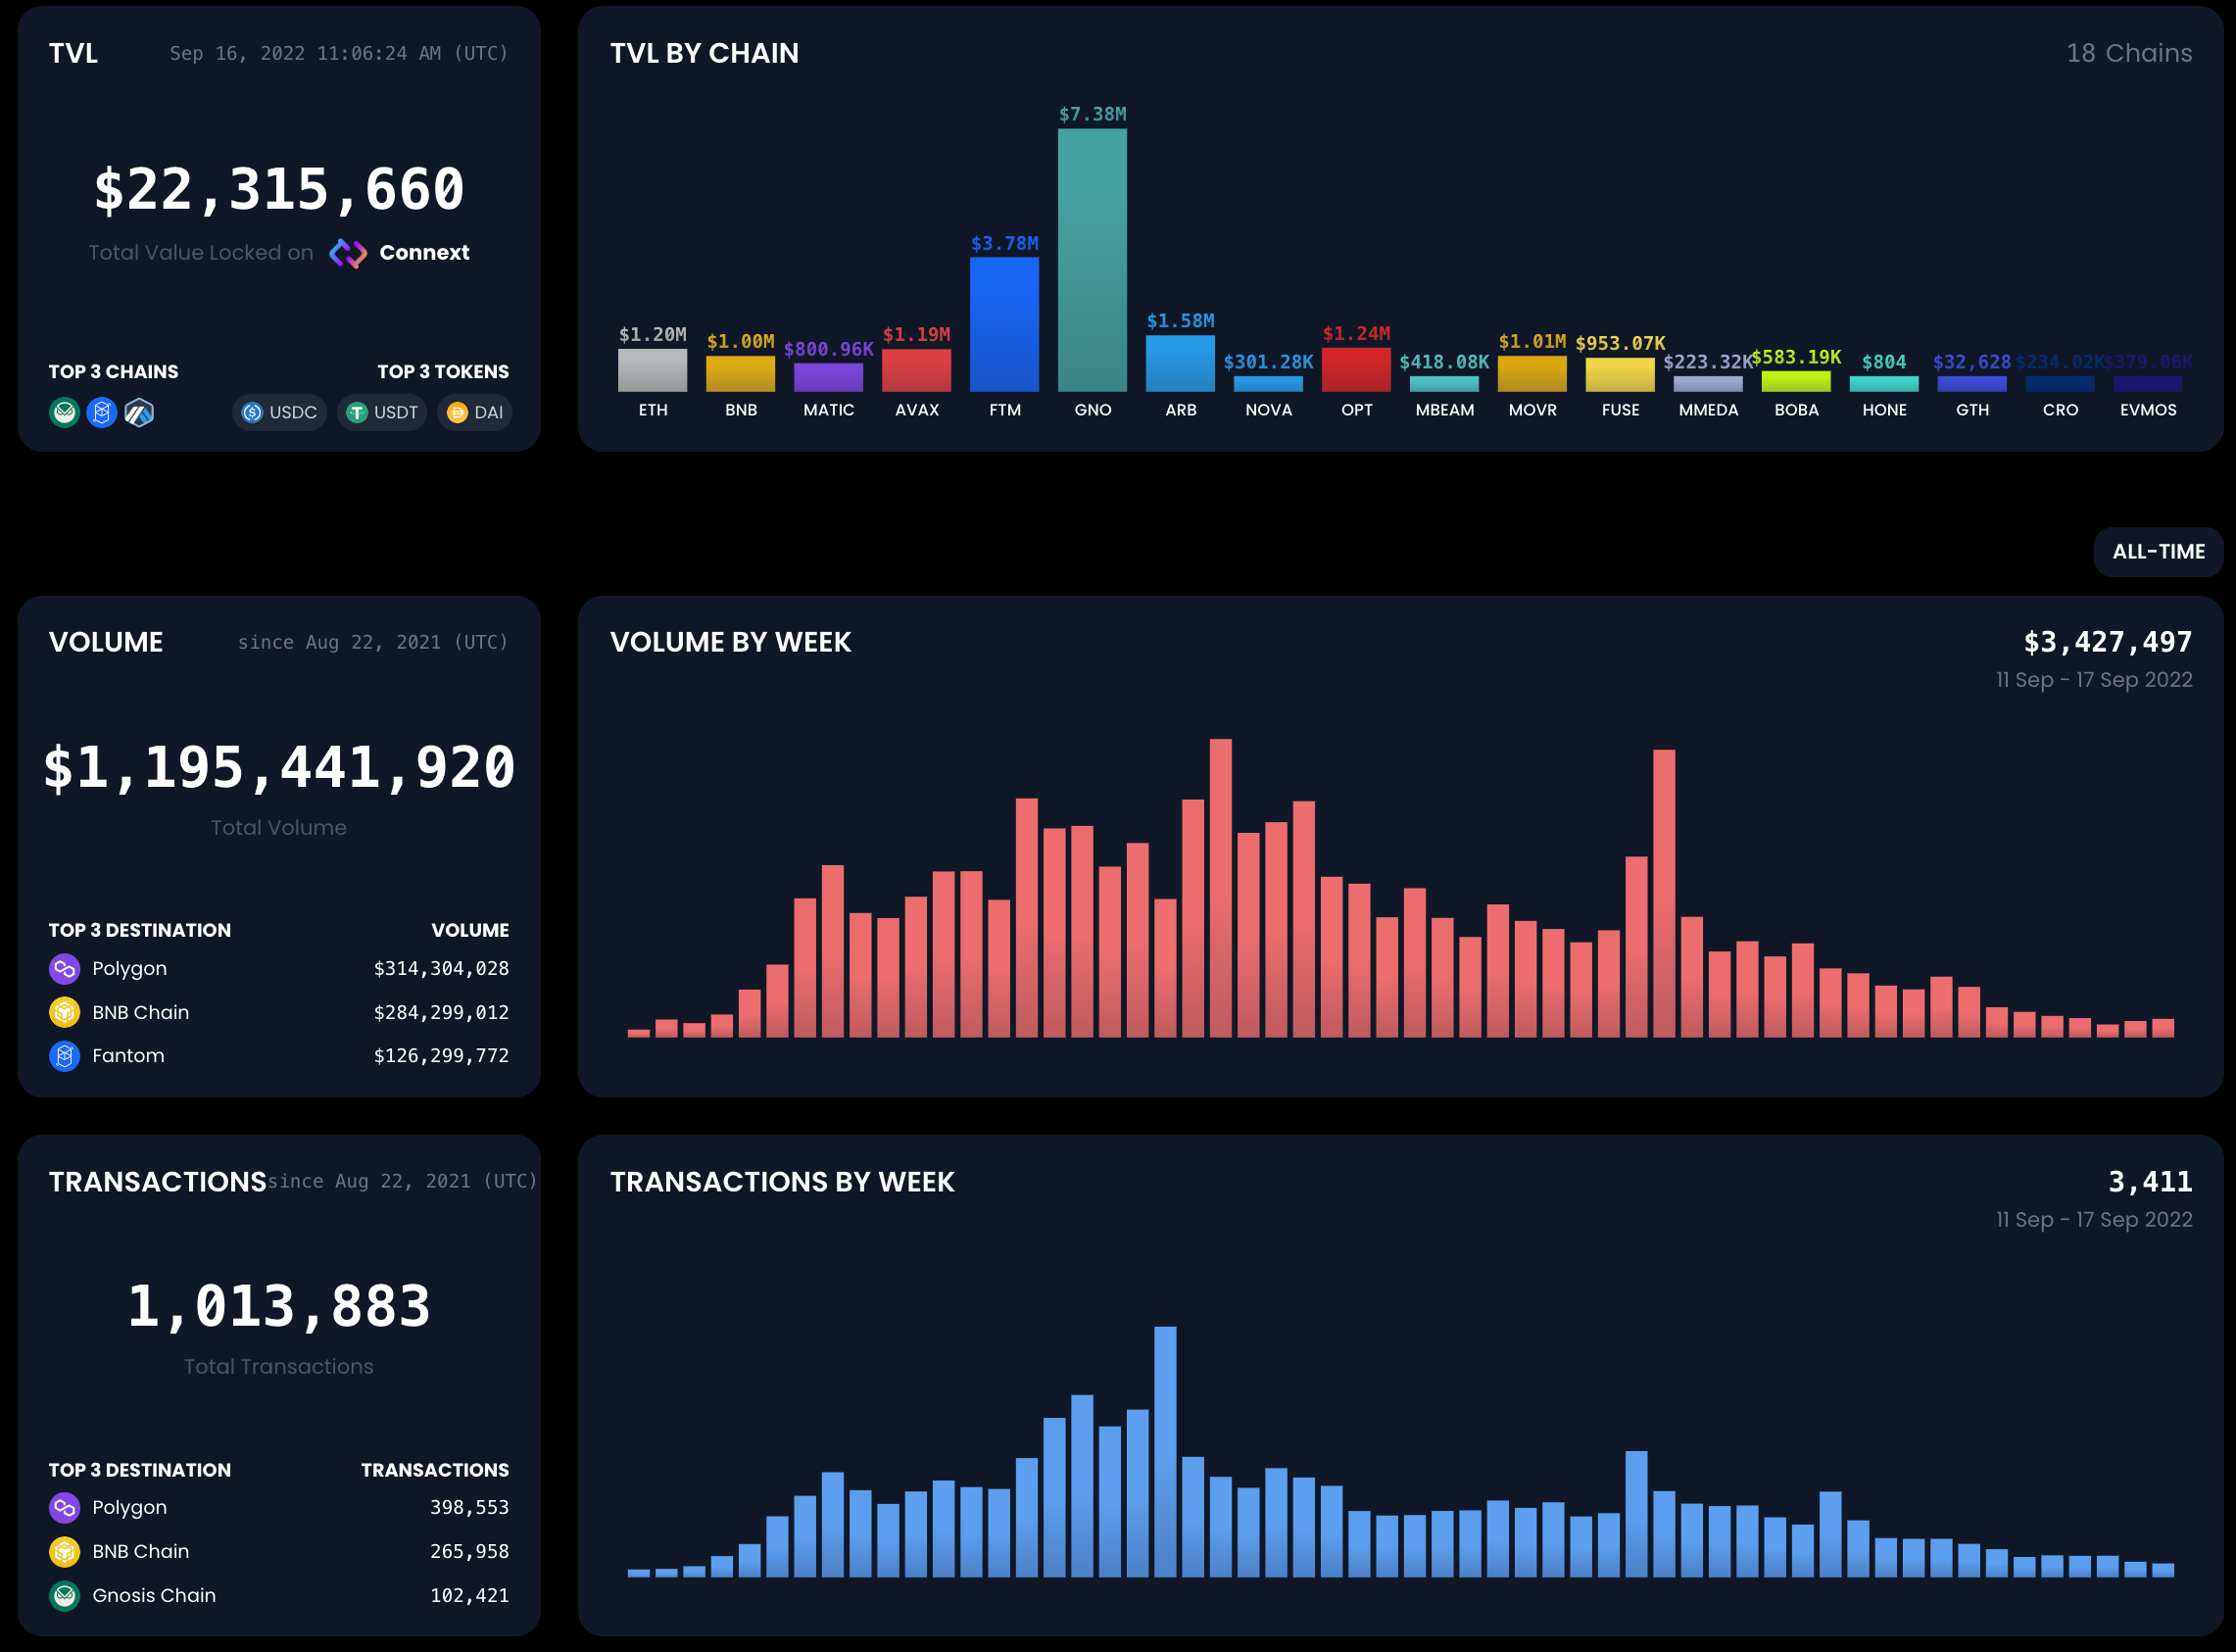The height and width of the screenshot is (1652, 2236).
Task: Click the Arbitrum icon under Top 3 Chains
Action: click(139, 412)
